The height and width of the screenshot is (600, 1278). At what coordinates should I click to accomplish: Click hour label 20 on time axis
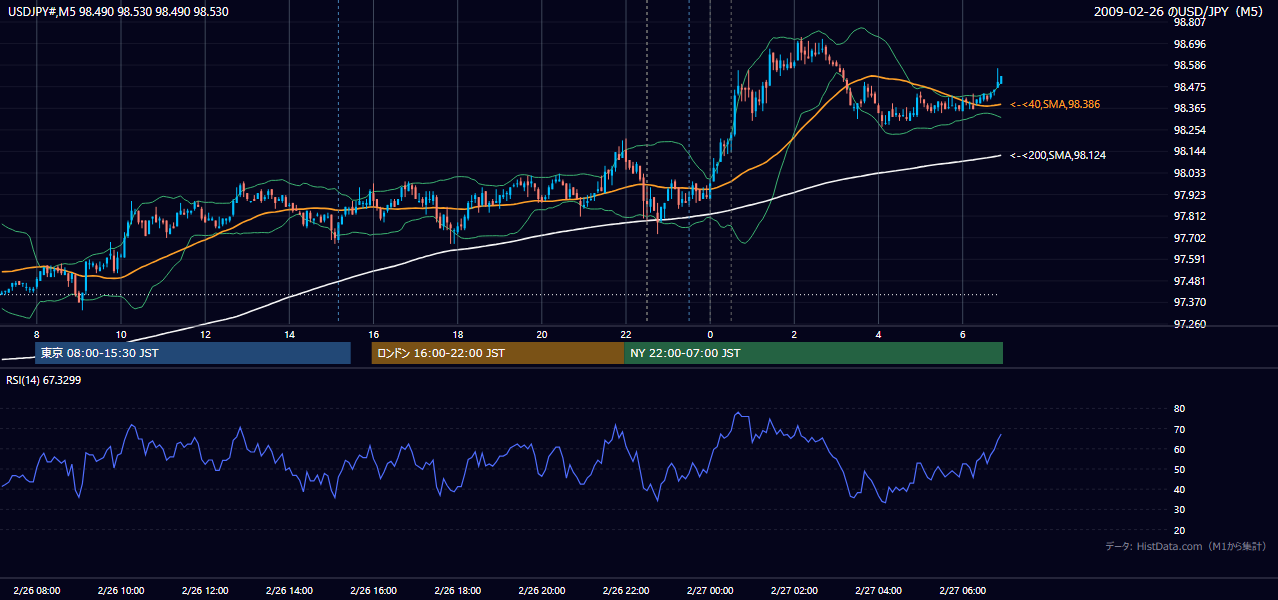541,334
